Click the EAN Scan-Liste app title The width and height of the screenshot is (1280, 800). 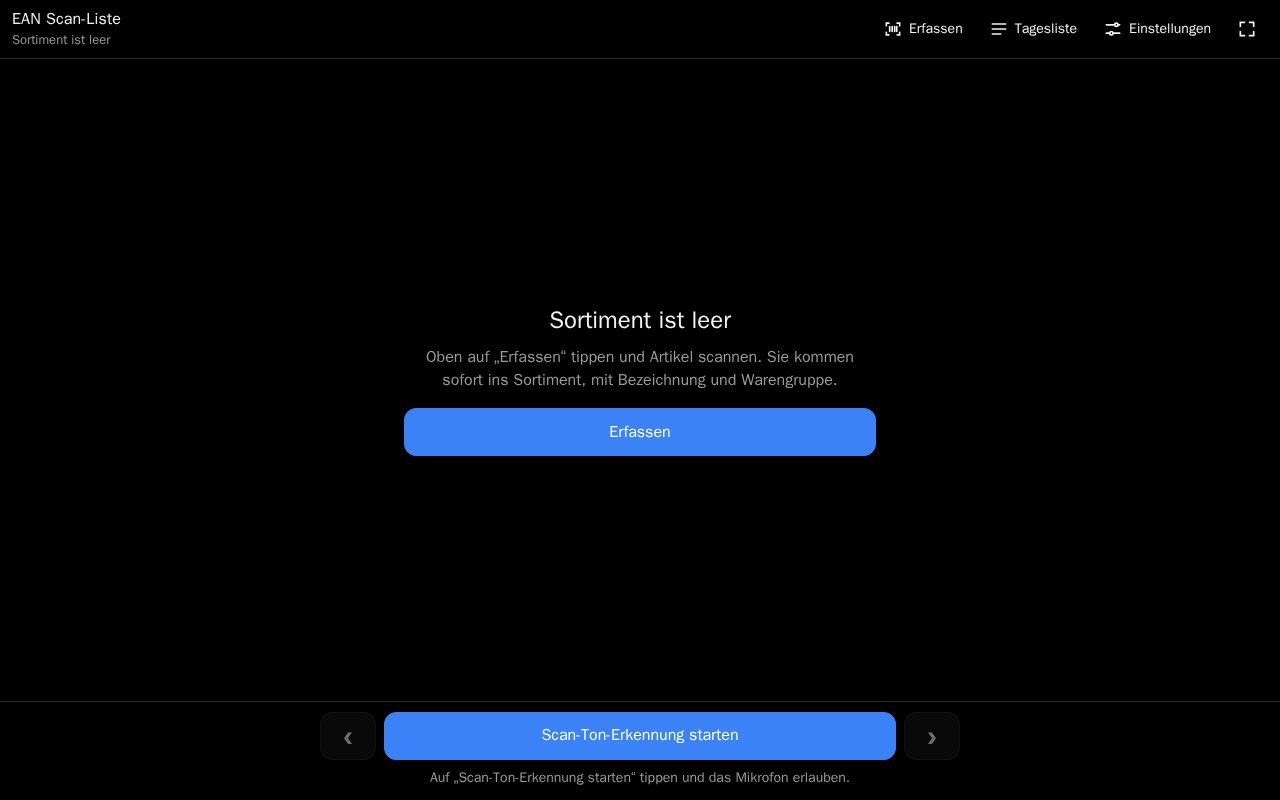coord(66,19)
